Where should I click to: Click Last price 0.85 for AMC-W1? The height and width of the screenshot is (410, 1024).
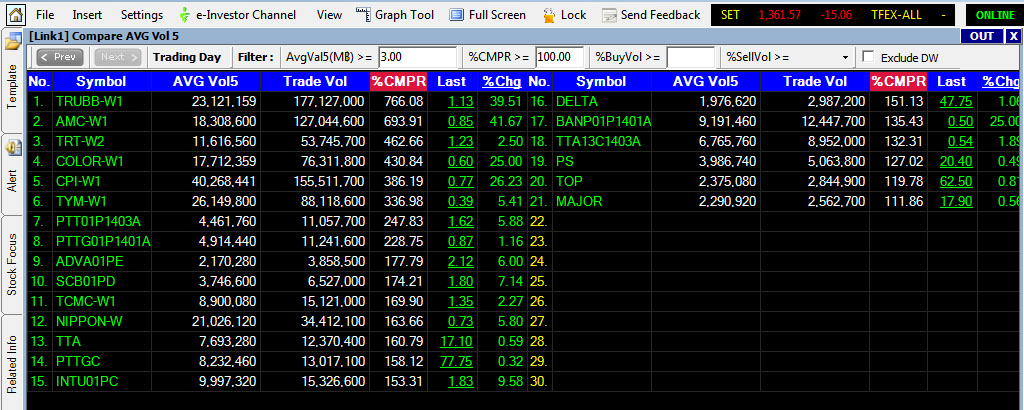(461, 121)
